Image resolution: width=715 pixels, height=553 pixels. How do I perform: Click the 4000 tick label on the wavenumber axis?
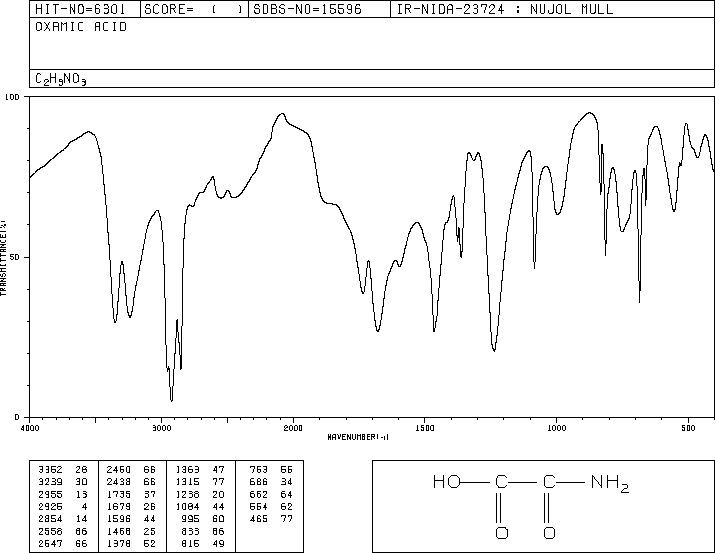30,428
